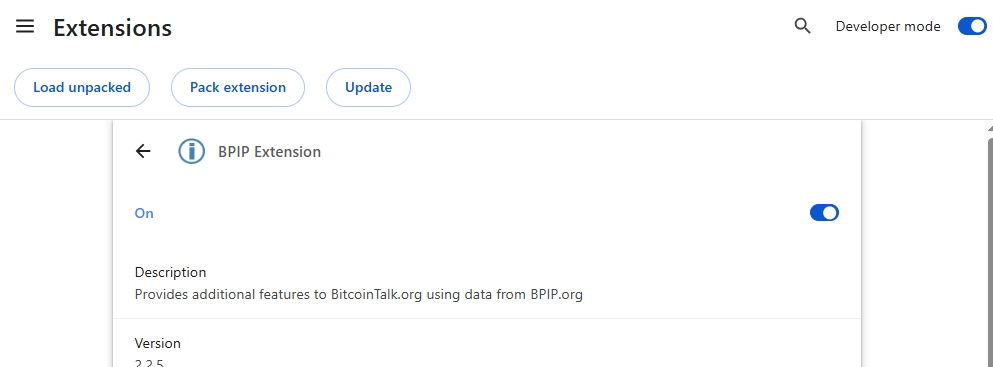Click the BitcoinTalk.org description text

coord(358,294)
